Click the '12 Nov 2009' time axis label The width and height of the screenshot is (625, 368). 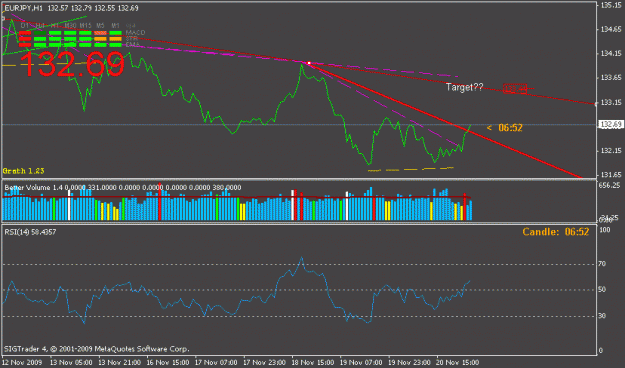pyautogui.click(x=22, y=362)
